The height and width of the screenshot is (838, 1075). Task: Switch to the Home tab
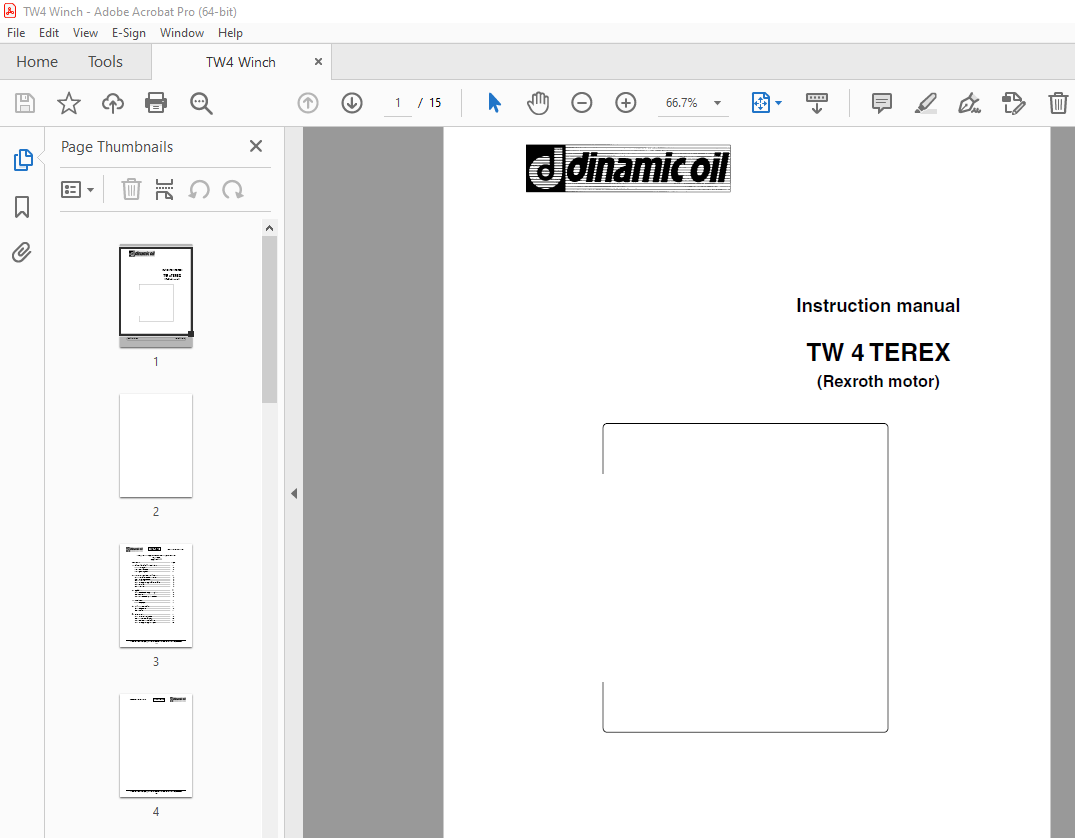pos(37,62)
